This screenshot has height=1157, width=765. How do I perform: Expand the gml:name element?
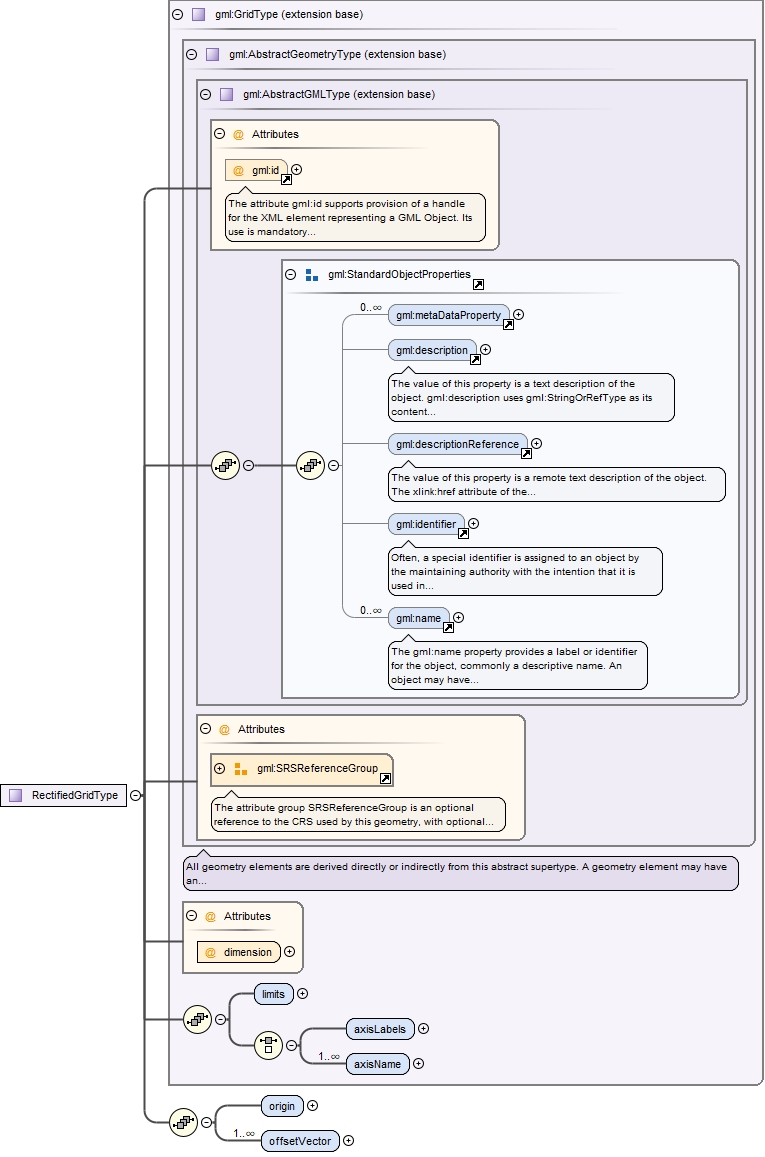pyautogui.click(x=458, y=618)
